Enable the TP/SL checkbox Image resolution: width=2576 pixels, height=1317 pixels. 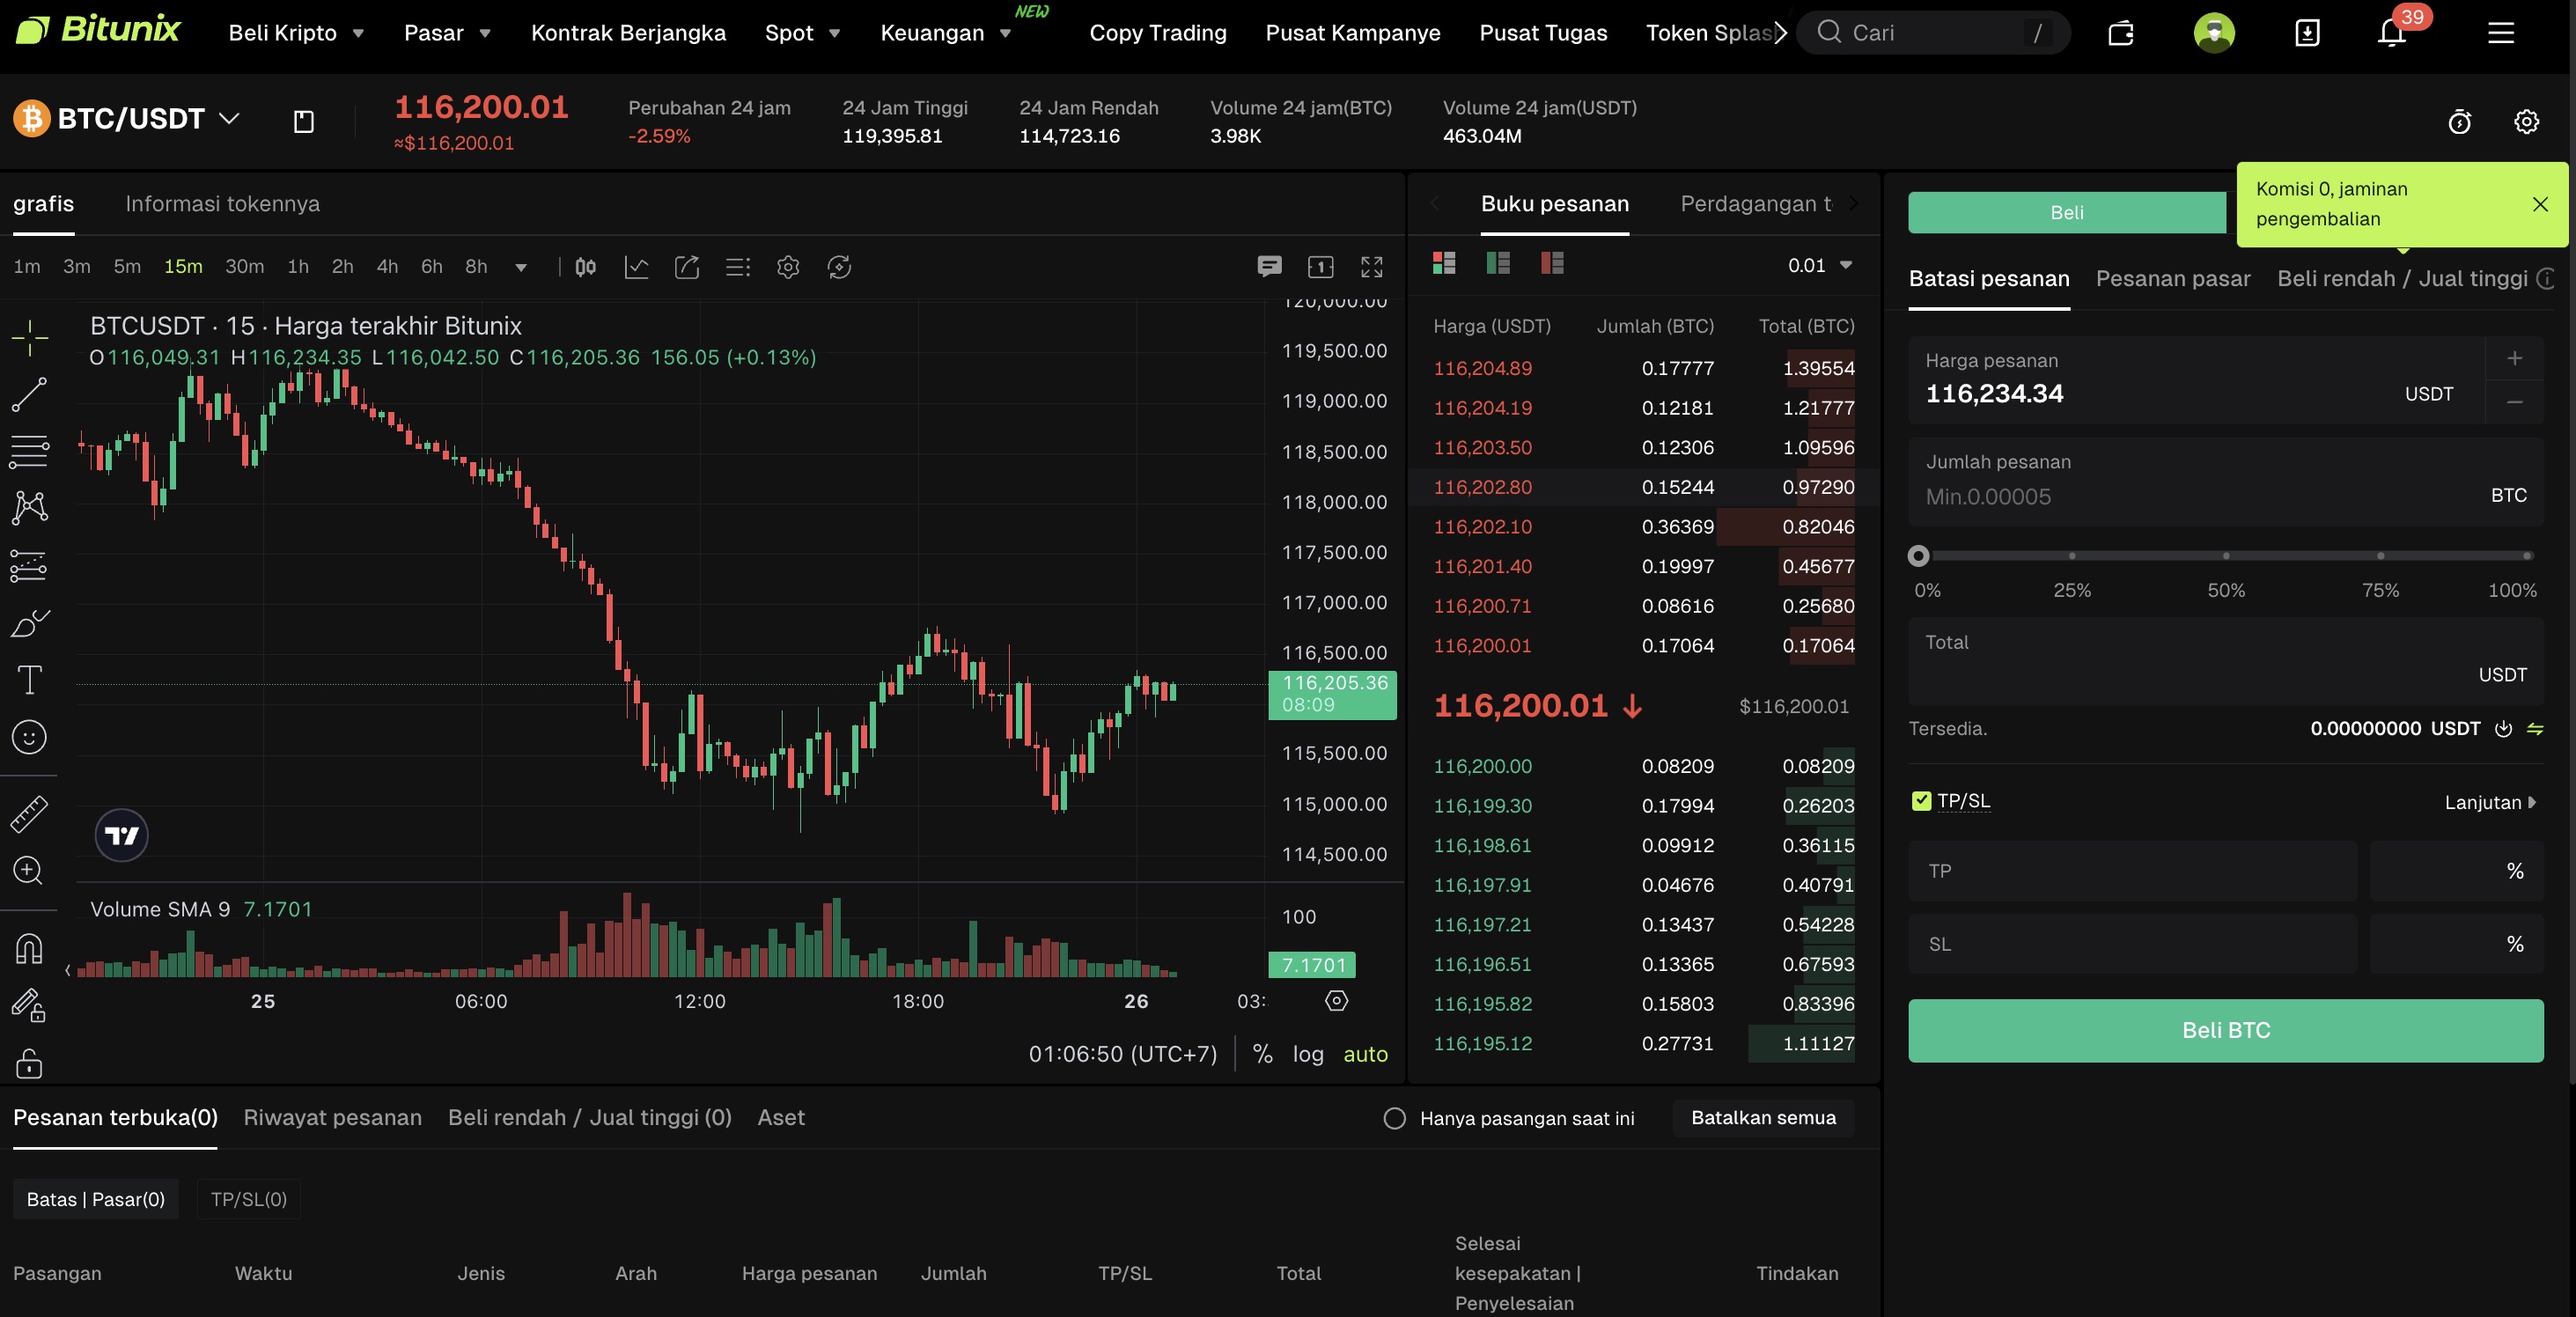click(x=1921, y=800)
